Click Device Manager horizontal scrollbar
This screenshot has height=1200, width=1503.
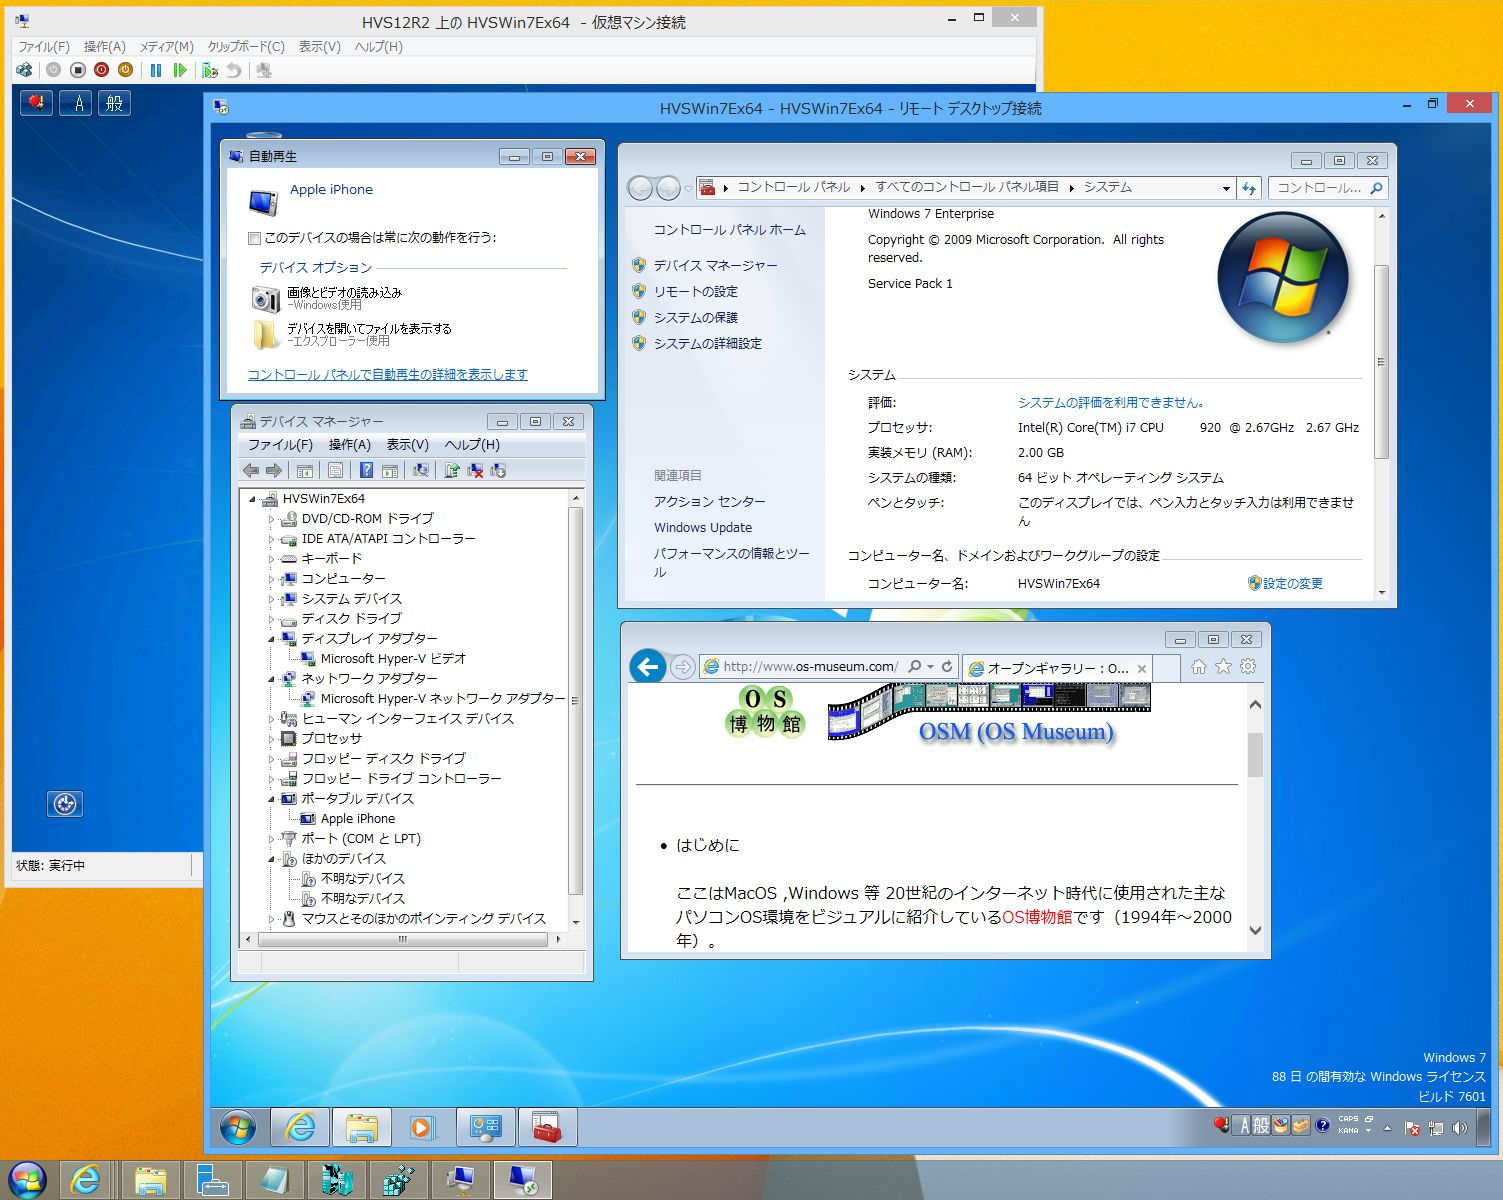click(x=403, y=940)
